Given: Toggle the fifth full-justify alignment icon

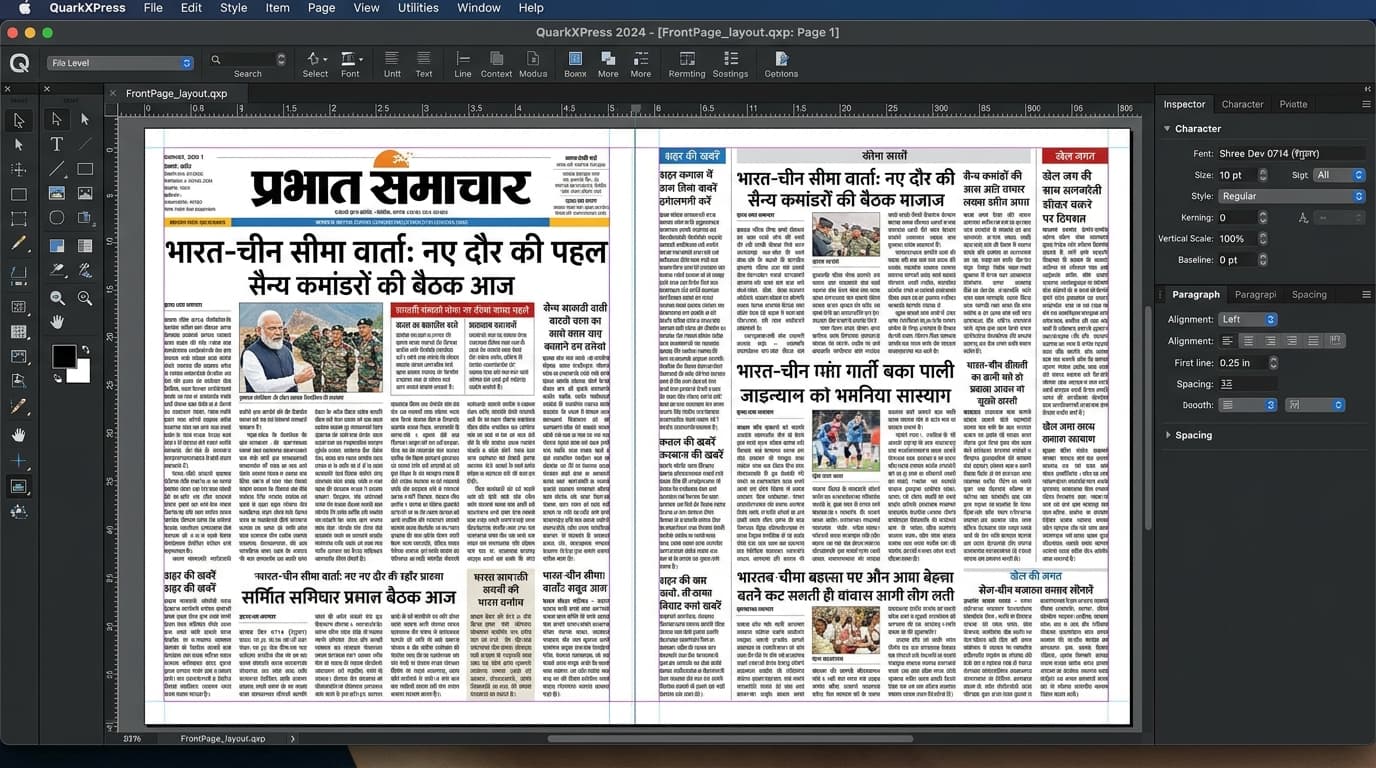Looking at the screenshot, I should [x=1313, y=341].
